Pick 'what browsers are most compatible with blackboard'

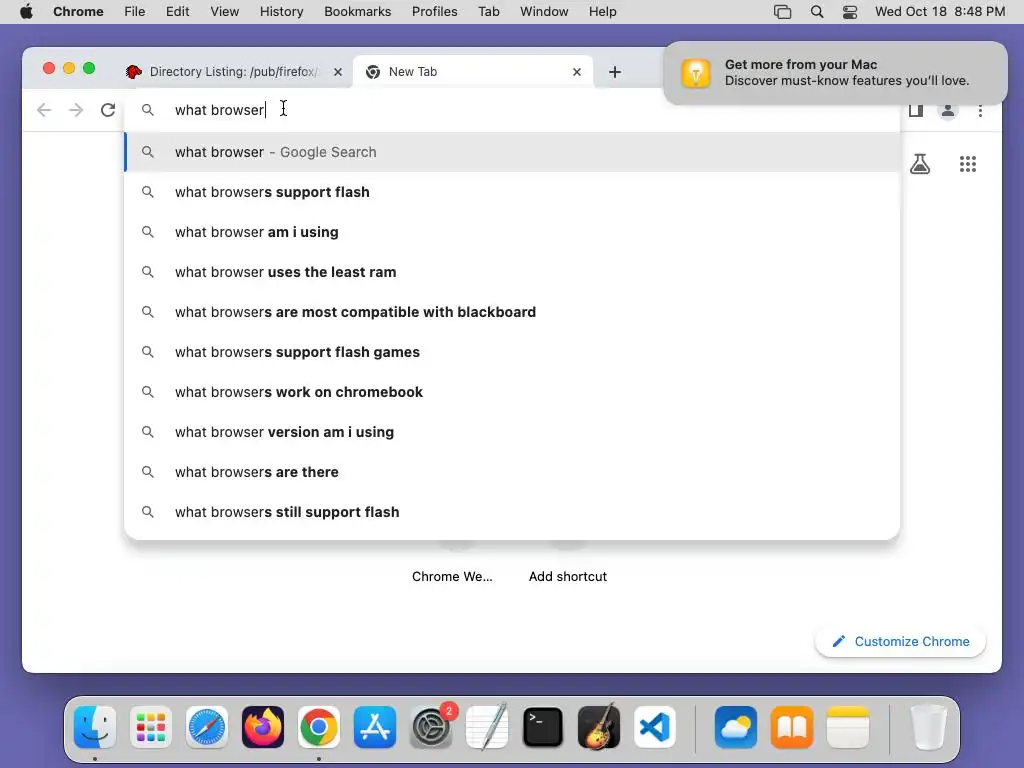(x=512, y=312)
